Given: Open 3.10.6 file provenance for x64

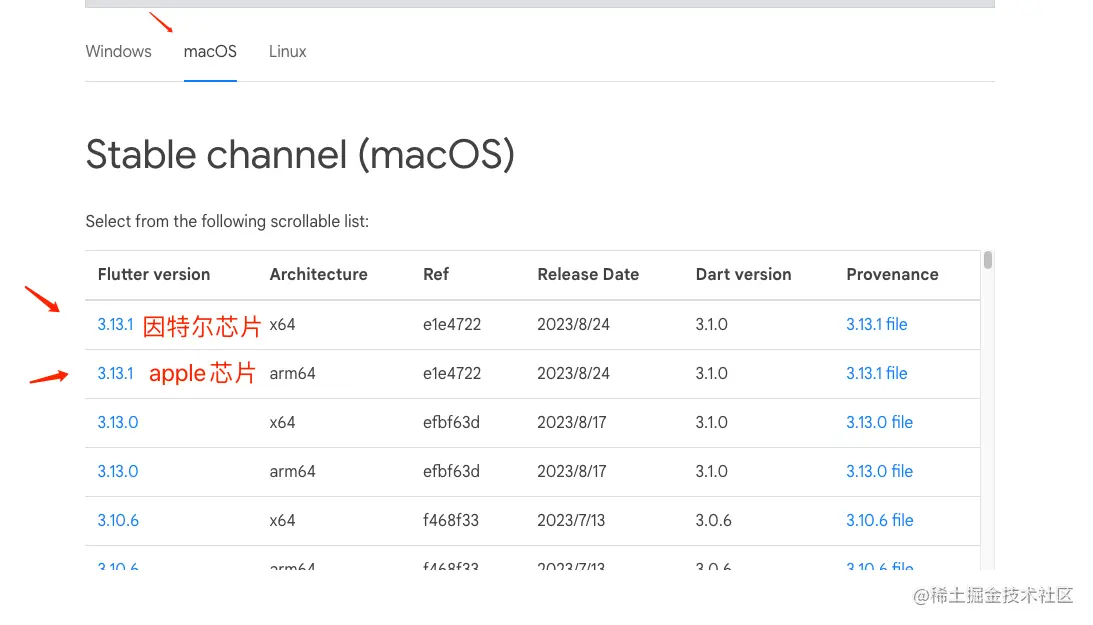Looking at the screenshot, I should [x=879, y=520].
